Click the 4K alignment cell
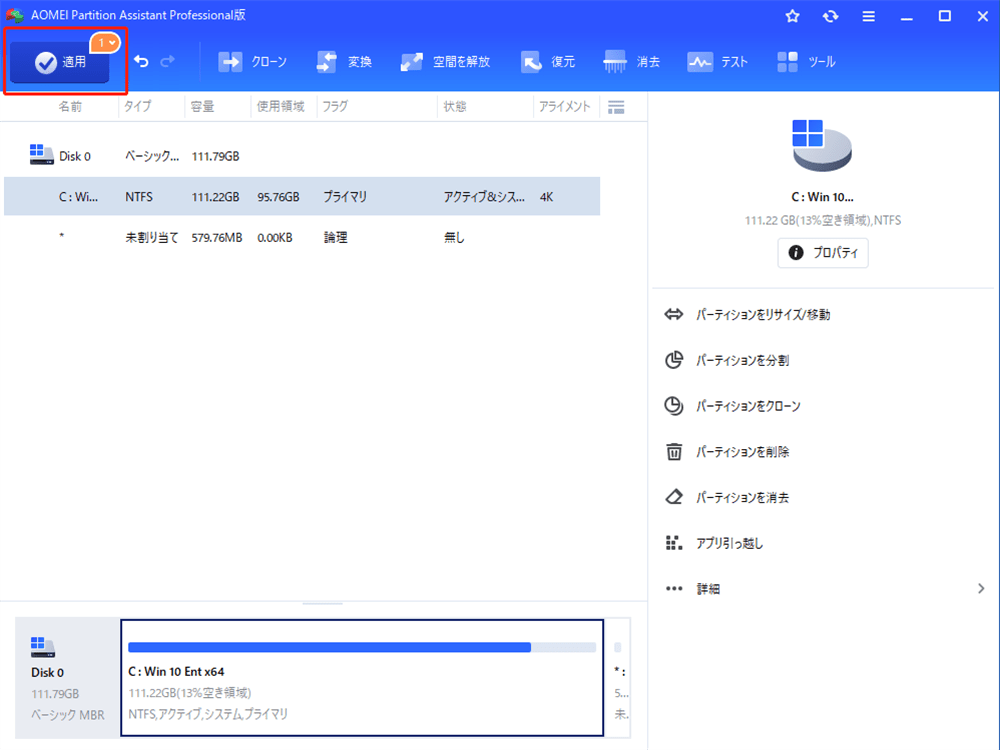 (547, 197)
